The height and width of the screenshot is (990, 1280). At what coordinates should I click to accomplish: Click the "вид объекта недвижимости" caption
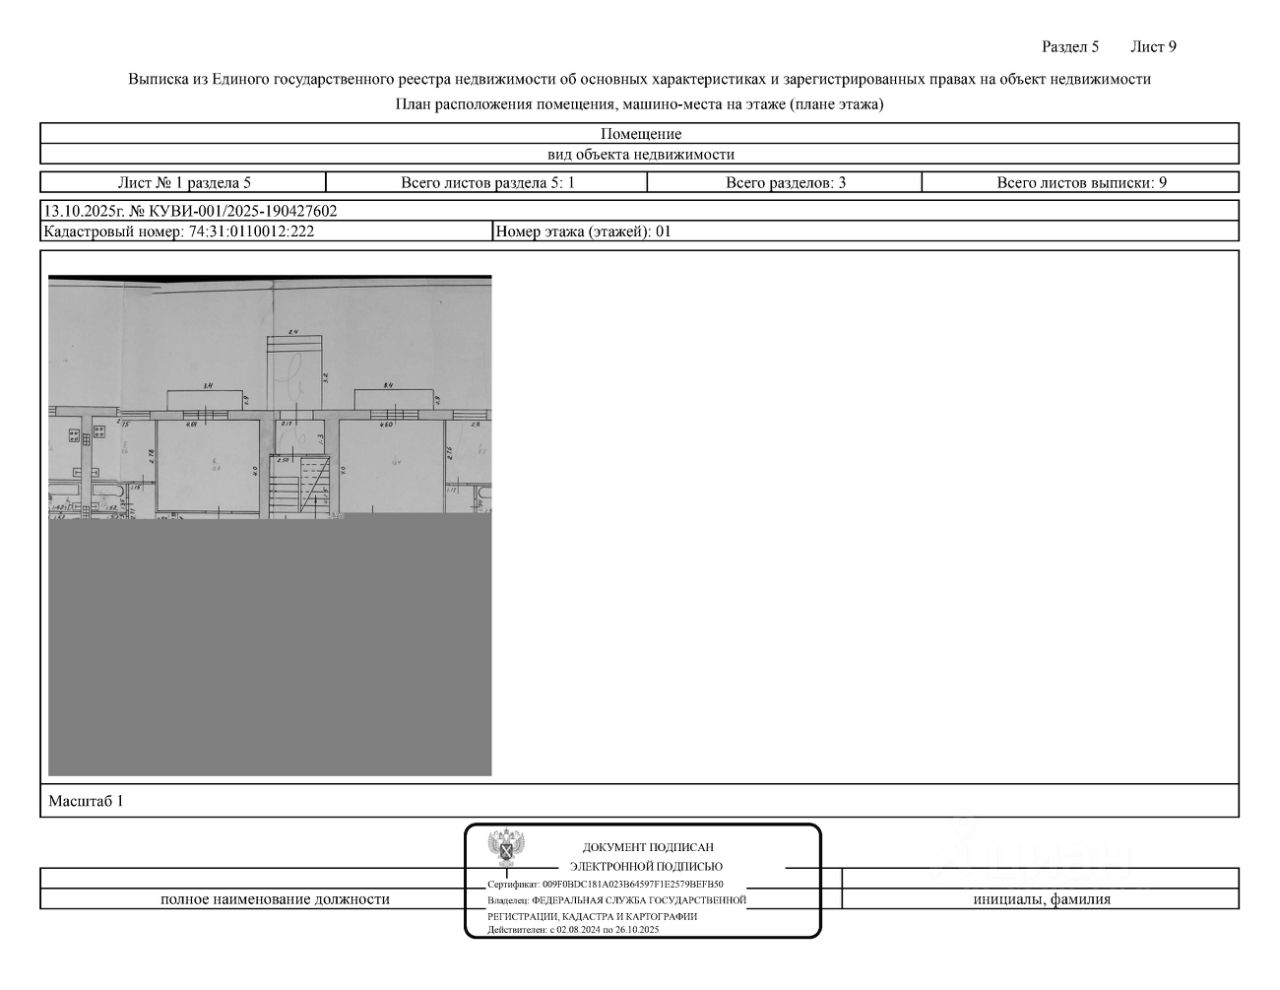click(x=640, y=154)
